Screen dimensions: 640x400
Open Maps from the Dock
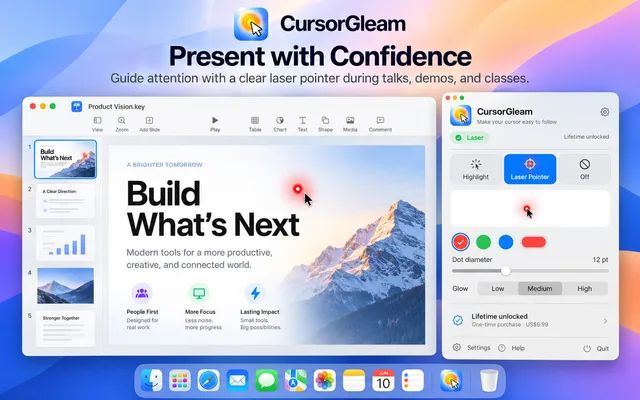[x=296, y=380]
